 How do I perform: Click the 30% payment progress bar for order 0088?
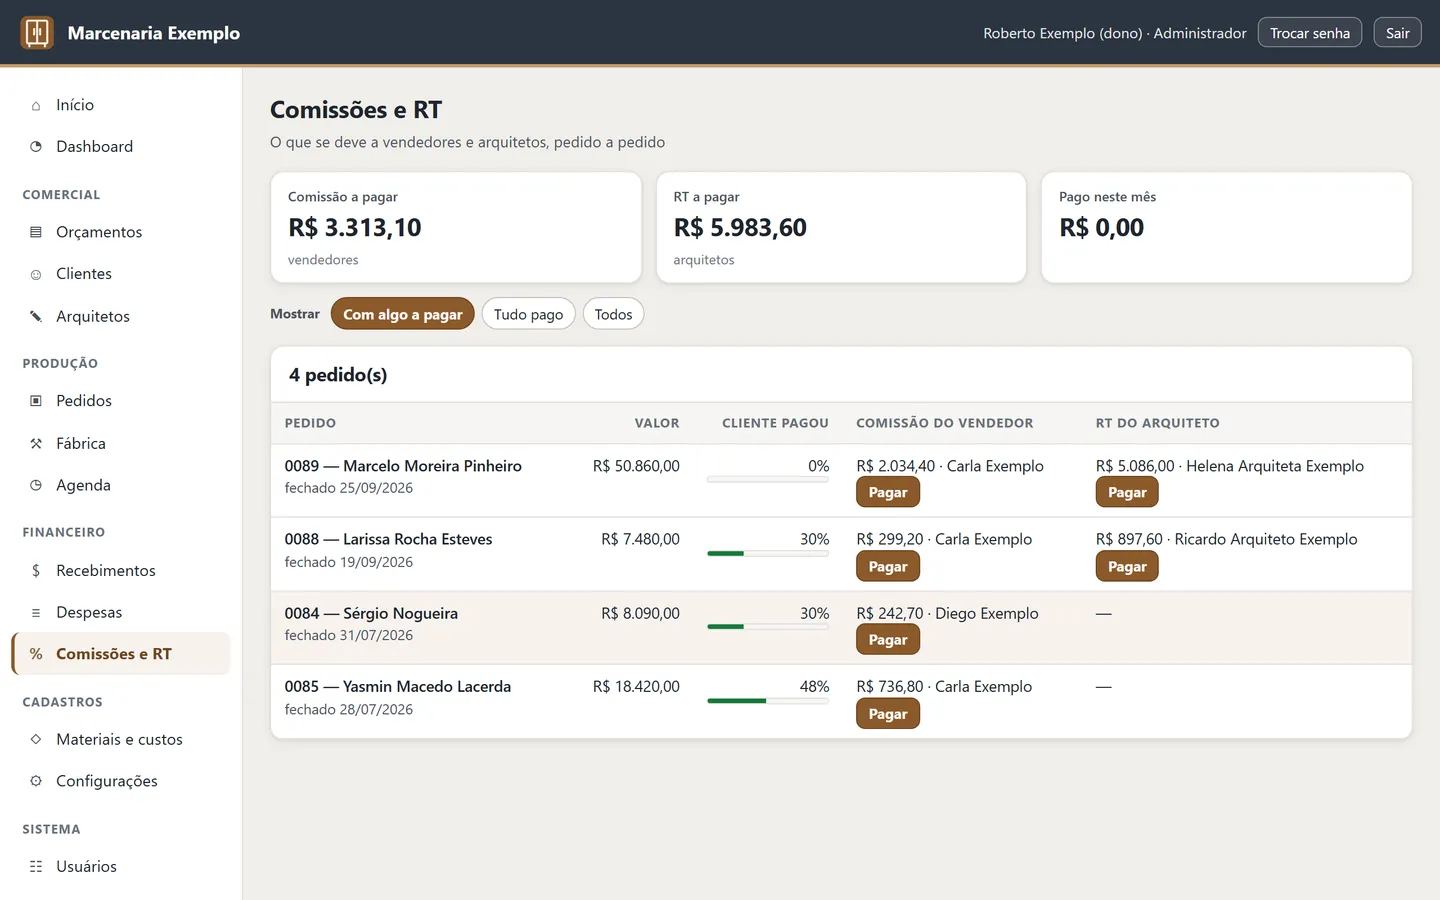(x=768, y=554)
